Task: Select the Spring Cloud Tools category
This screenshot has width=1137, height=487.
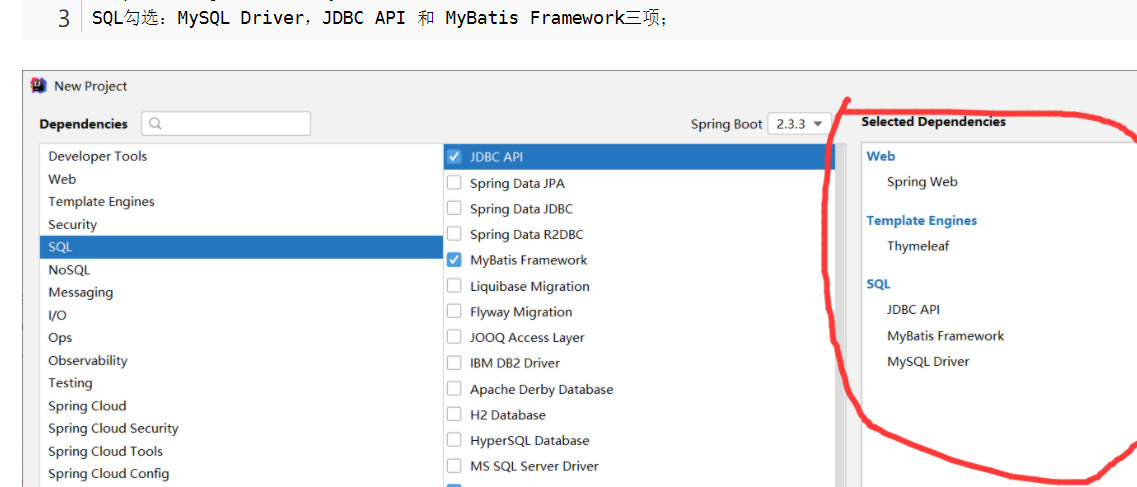Action: pyautogui.click(x=241, y=451)
